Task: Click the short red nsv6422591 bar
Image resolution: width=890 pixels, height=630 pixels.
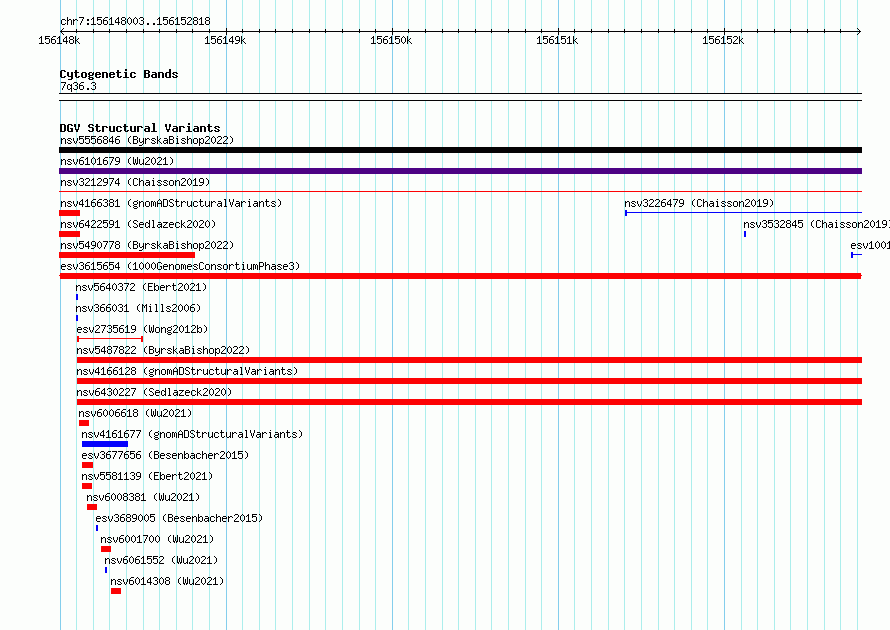Action: [x=69, y=234]
